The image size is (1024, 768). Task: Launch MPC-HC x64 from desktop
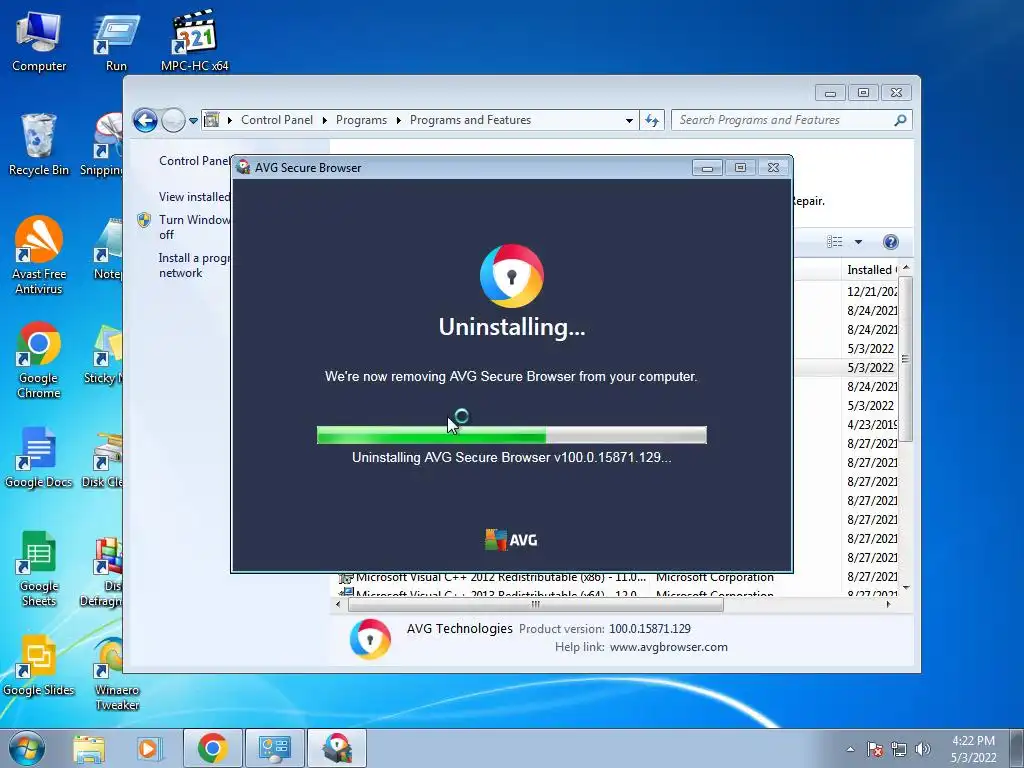coord(194,40)
